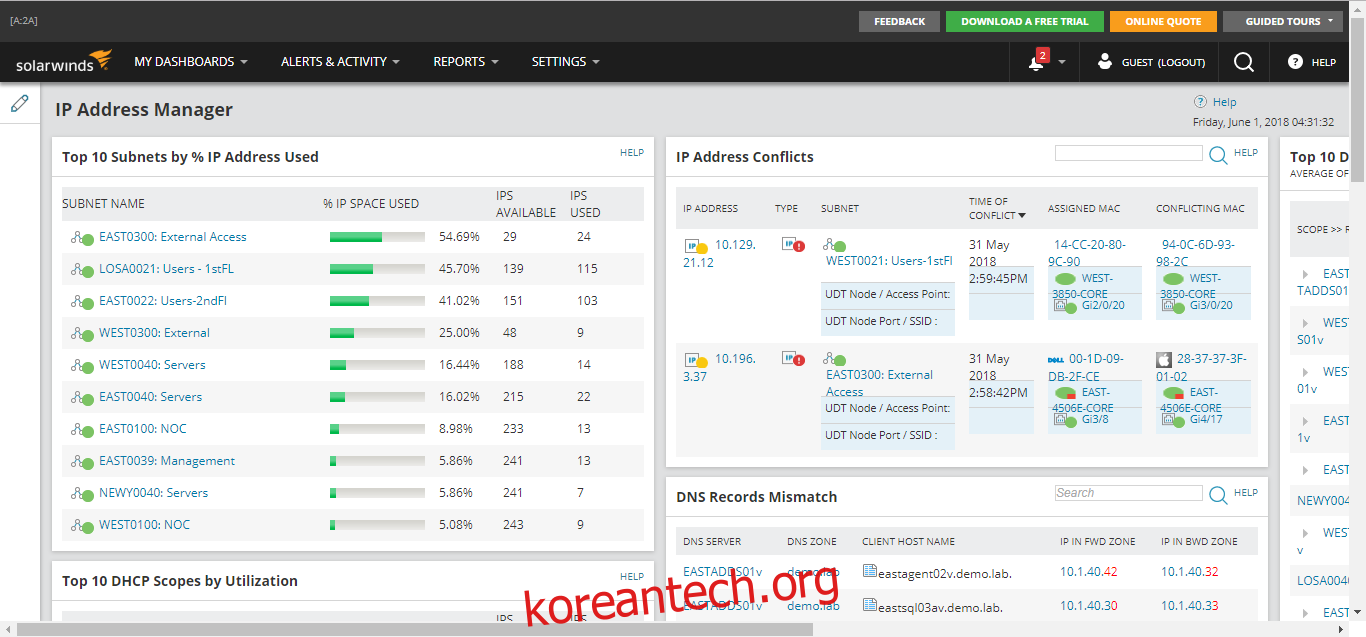This screenshot has width=1366, height=637.
Task: Open the notifications bell with 2 alerts
Action: coord(1038,61)
